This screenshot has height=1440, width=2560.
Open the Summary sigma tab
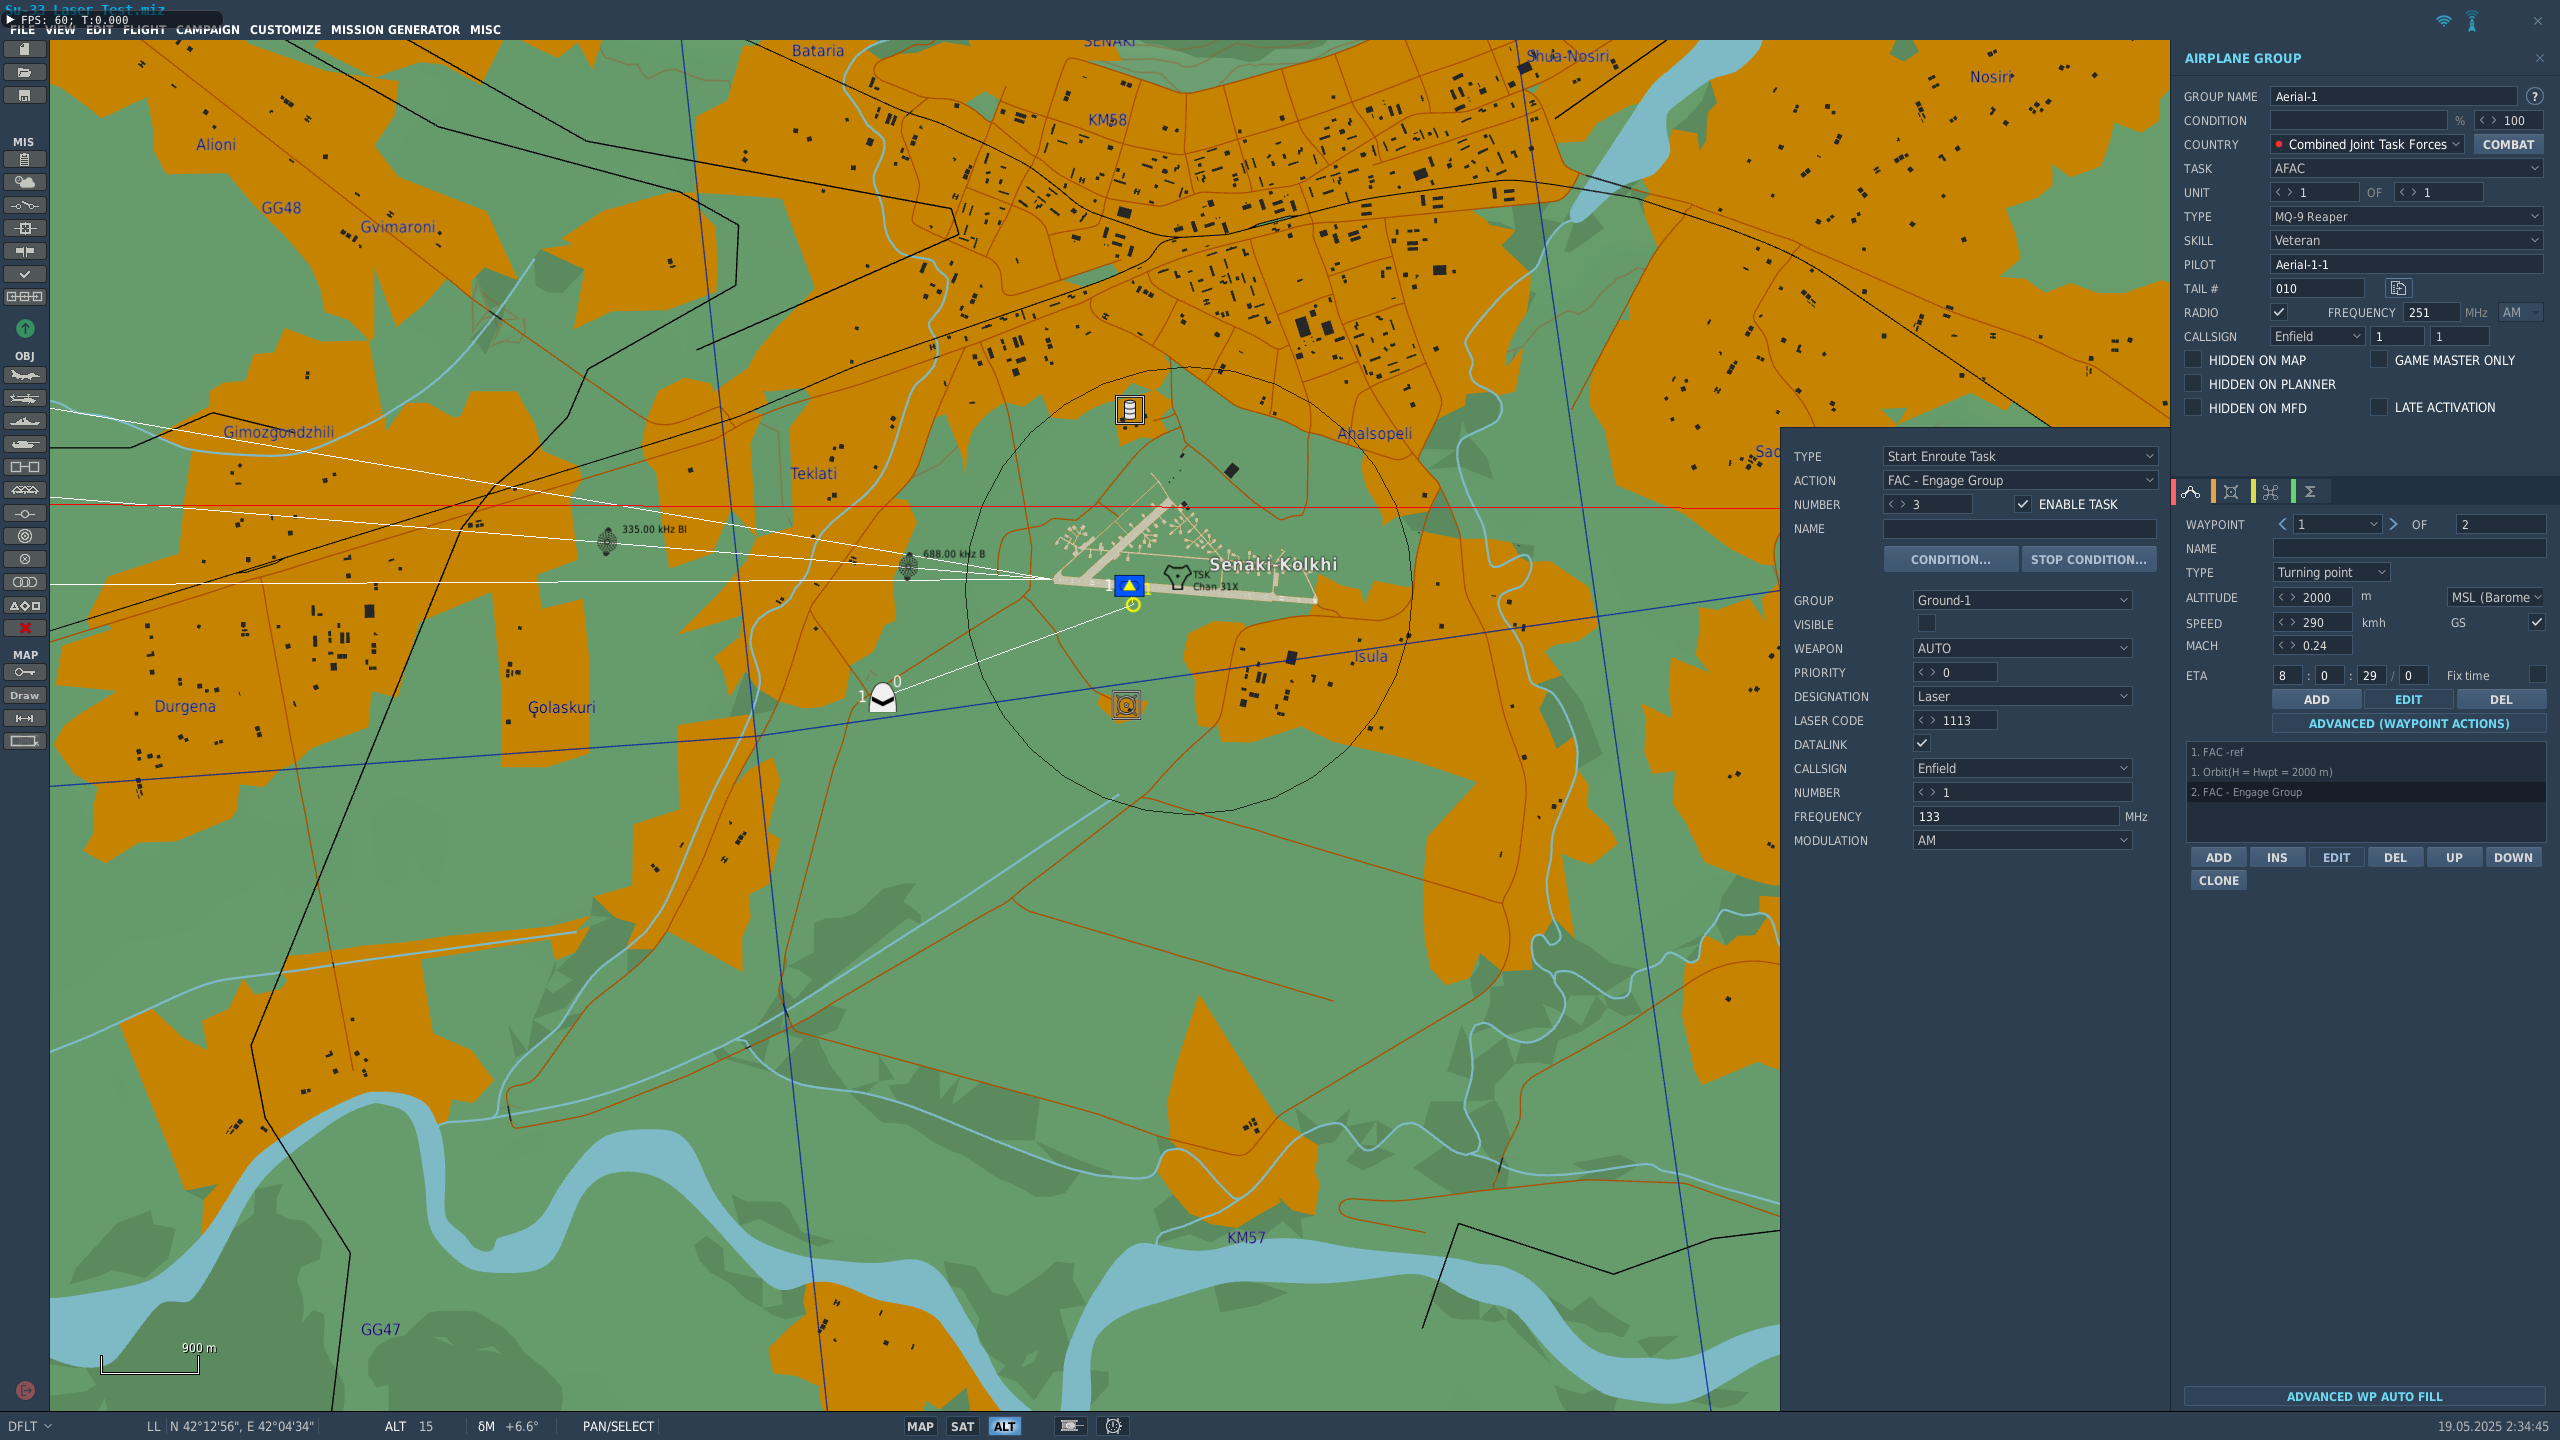click(x=2310, y=491)
